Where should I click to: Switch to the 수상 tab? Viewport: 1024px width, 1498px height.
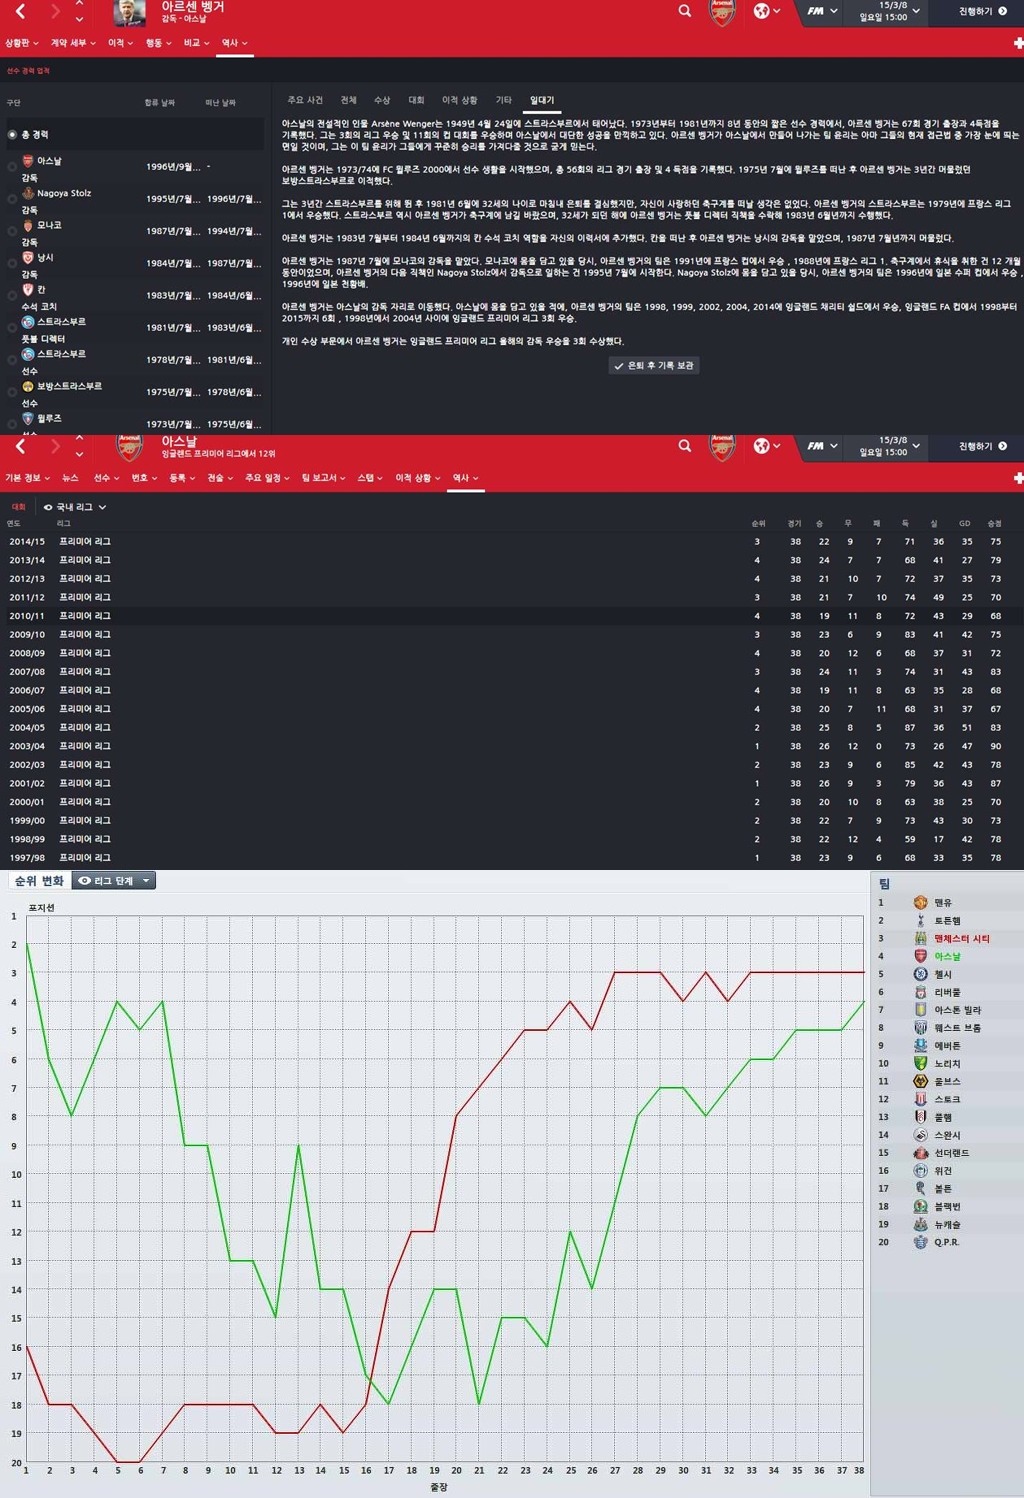click(x=382, y=100)
